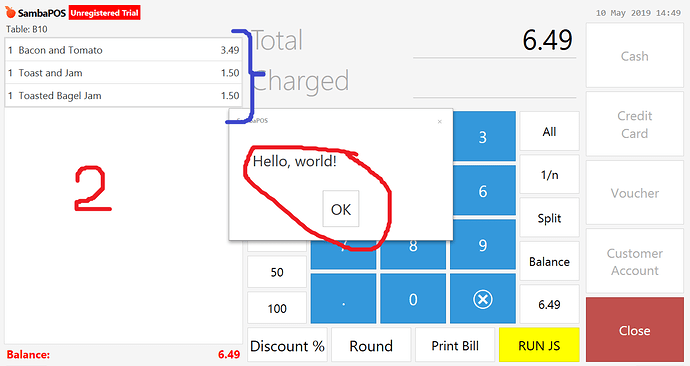Viewport: 690px width, 366px height.
Task: Open the Discount % option
Action: 287,345
